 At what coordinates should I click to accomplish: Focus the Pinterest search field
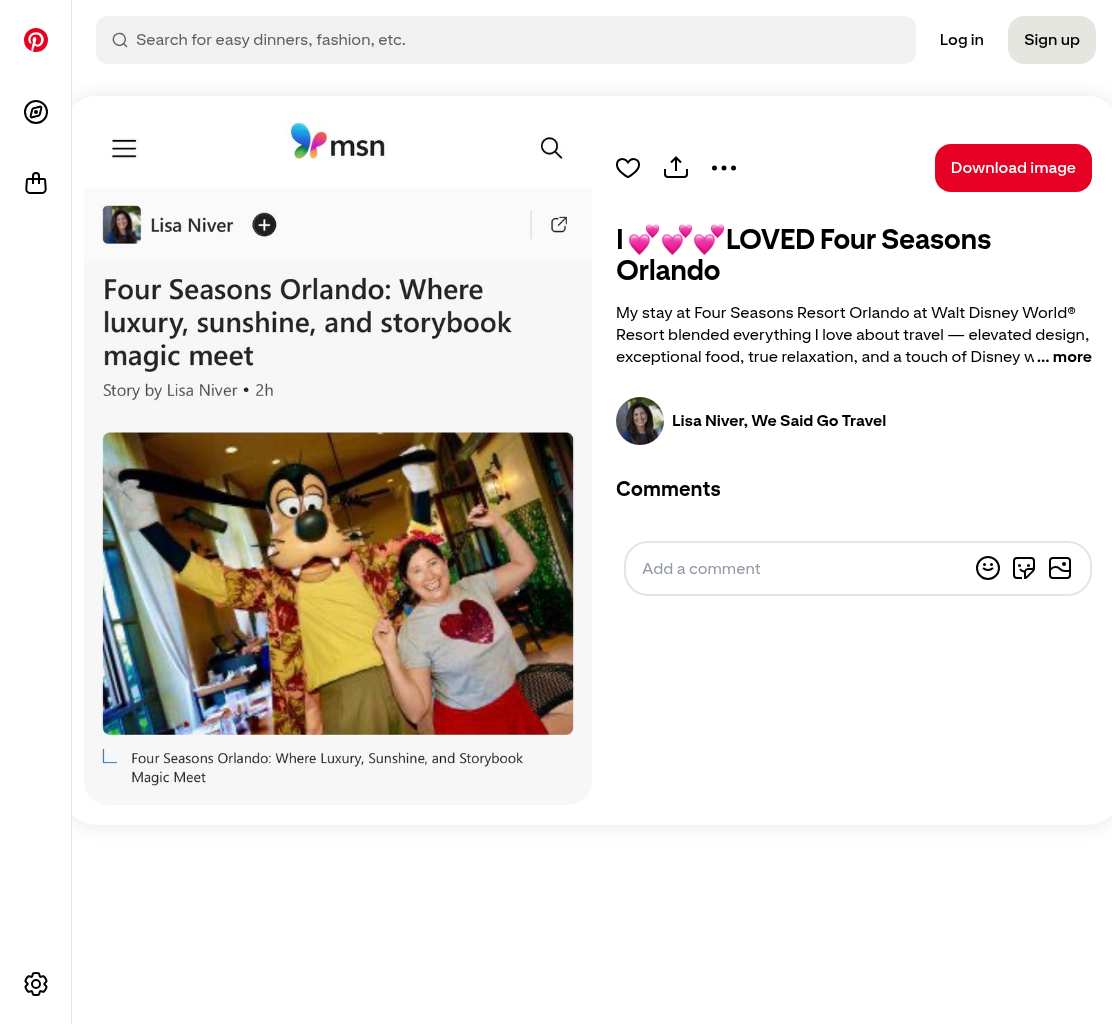506,40
